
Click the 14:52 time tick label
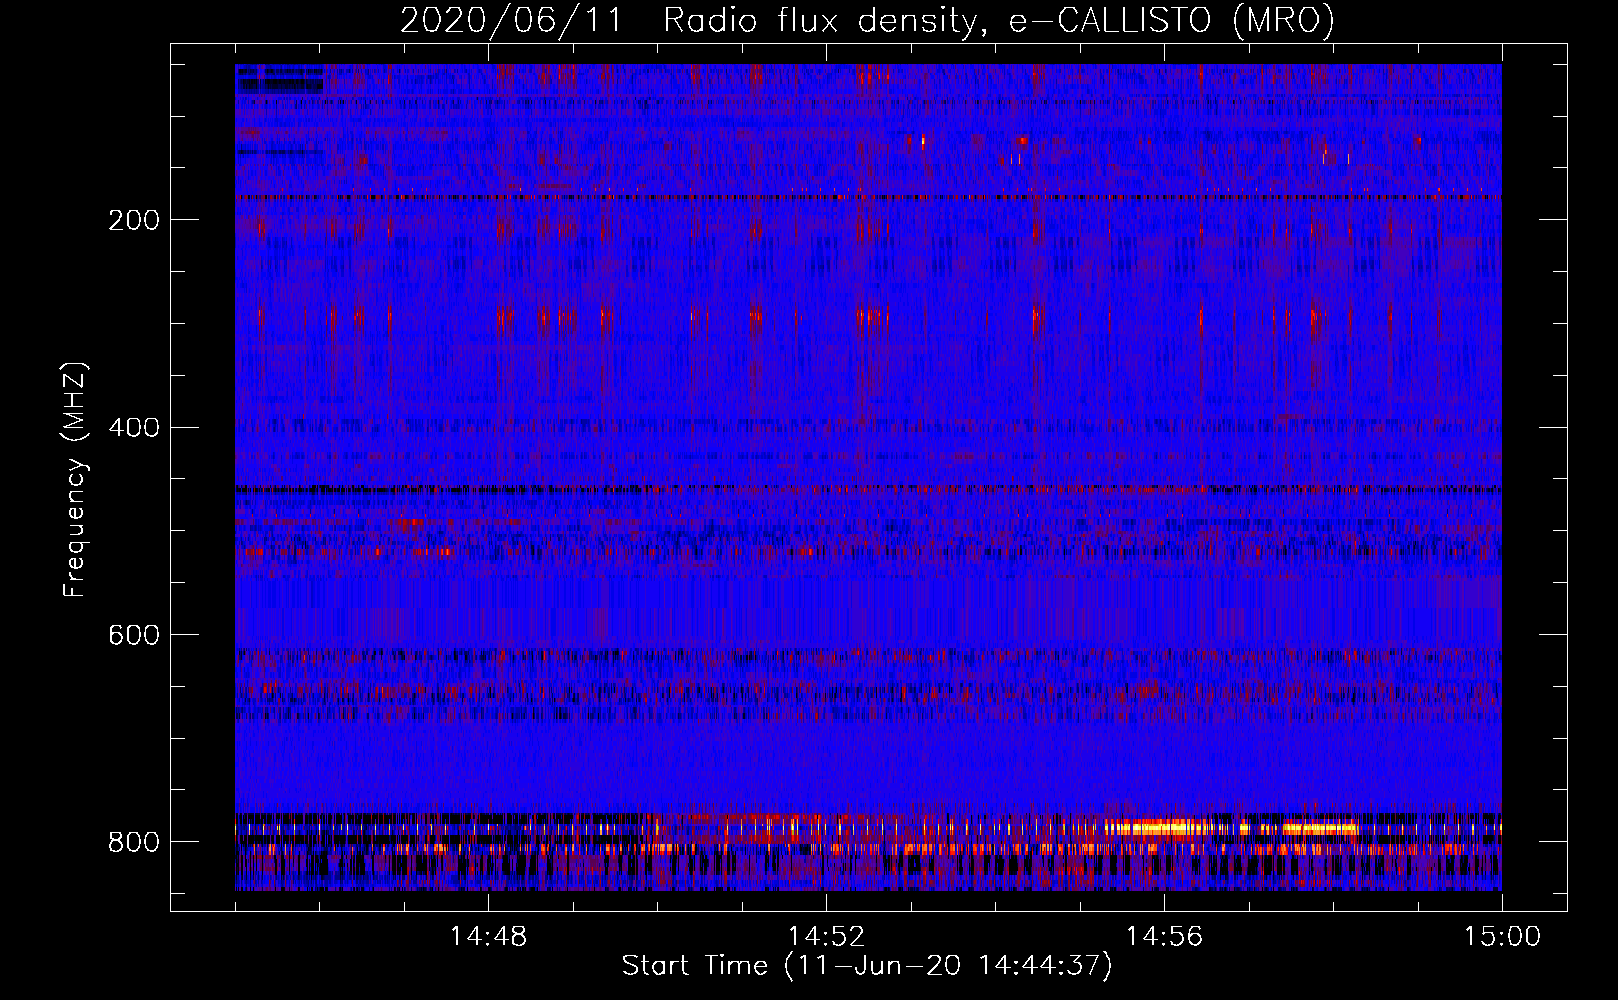[x=826, y=936]
